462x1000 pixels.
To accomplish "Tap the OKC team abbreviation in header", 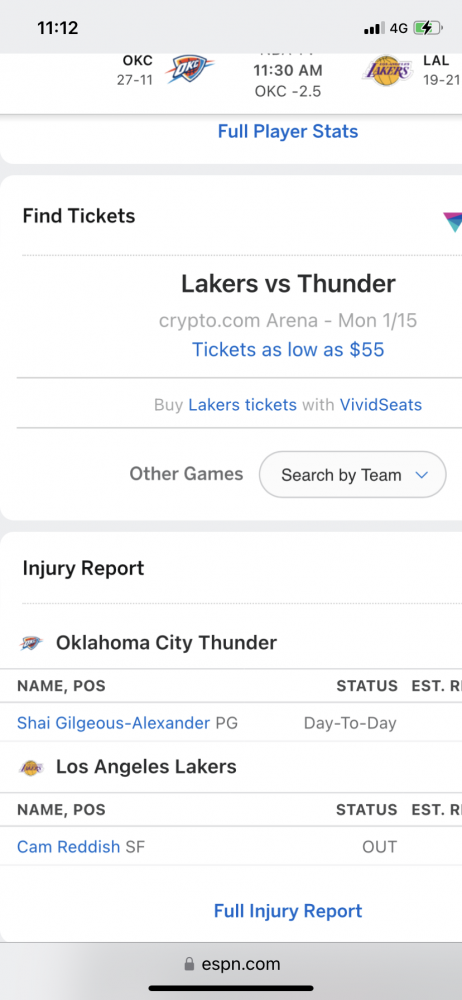I will [x=138, y=61].
